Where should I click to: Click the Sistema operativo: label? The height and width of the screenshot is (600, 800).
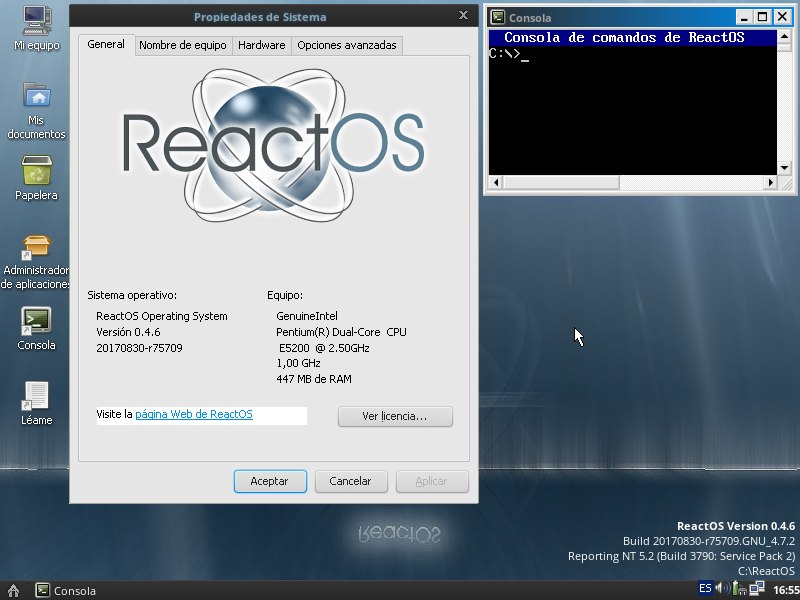(x=132, y=295)
